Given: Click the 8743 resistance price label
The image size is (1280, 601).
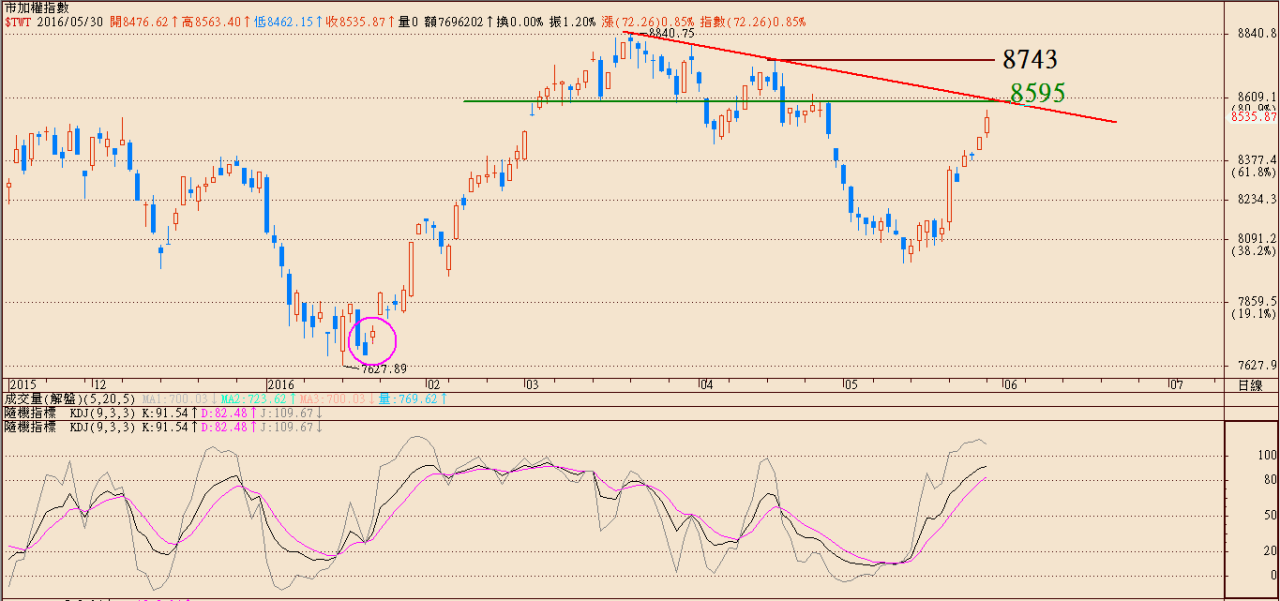Looking at the screenshot, I should [1029, 60].
